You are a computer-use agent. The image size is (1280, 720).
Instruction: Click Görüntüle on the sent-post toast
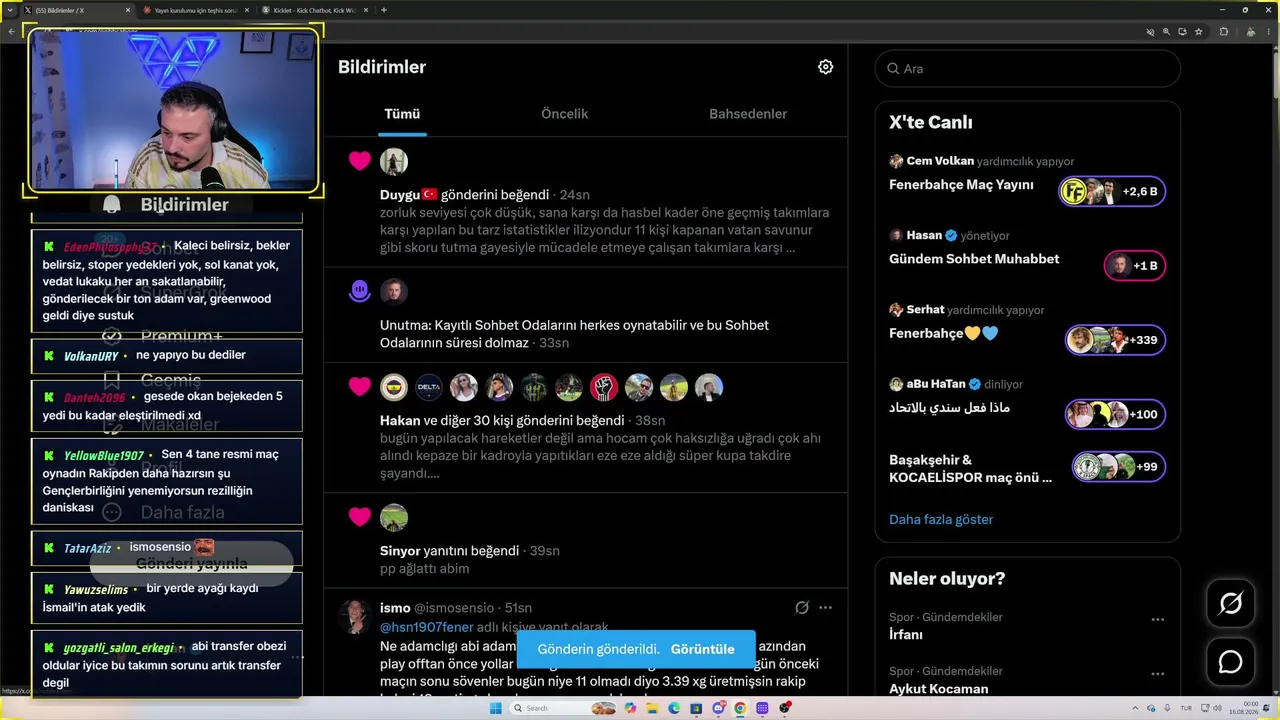pos(703,649)
